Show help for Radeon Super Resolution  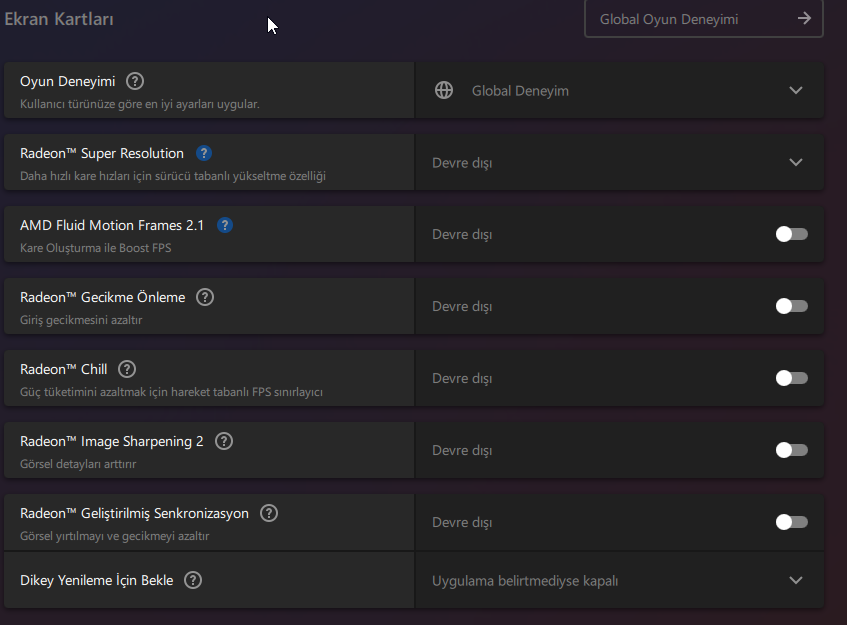pos(204,153)
